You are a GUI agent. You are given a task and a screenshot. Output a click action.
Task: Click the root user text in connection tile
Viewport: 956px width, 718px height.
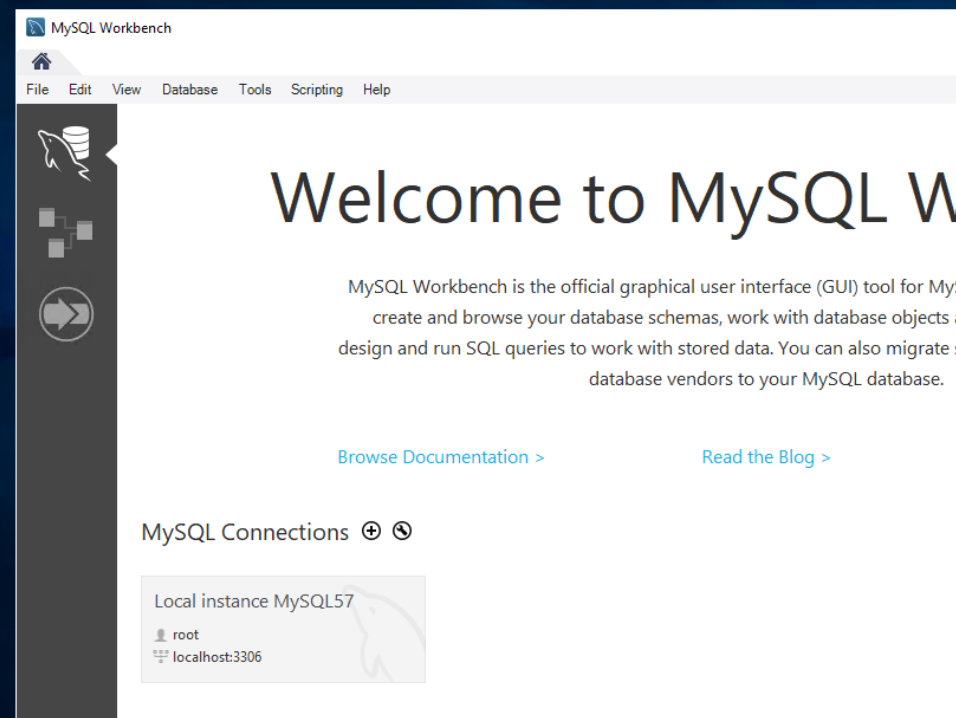(185, 634)
